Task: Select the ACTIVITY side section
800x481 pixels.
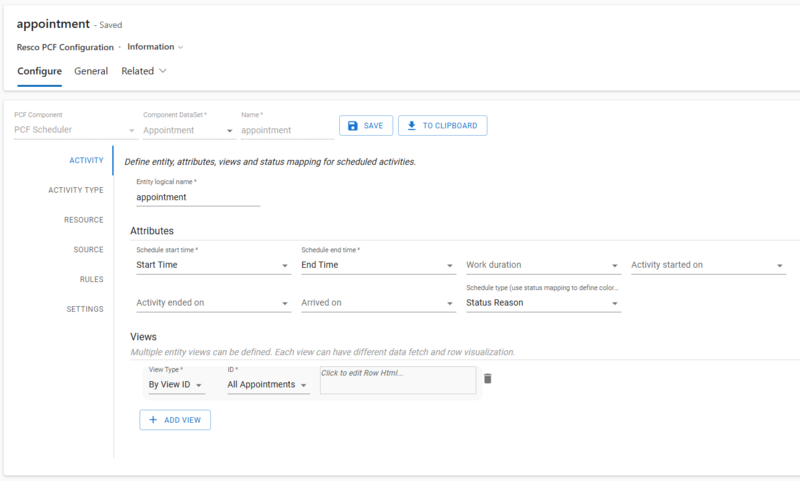Action: (86, 160)
